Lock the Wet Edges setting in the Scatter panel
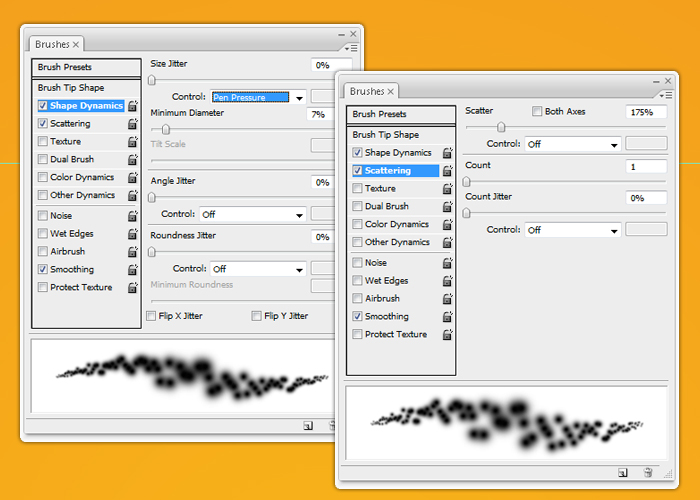This screenshot has height=500, width=700. coord(447,281)
